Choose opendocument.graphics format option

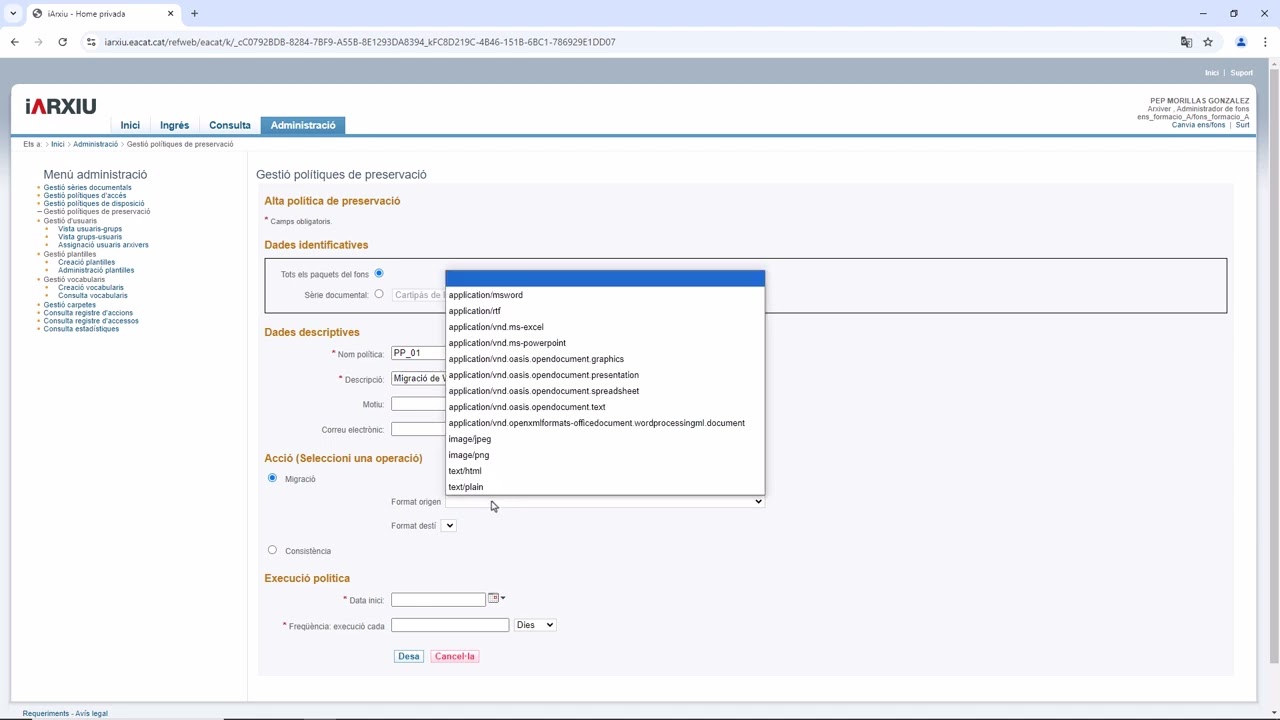pos(605,359)
